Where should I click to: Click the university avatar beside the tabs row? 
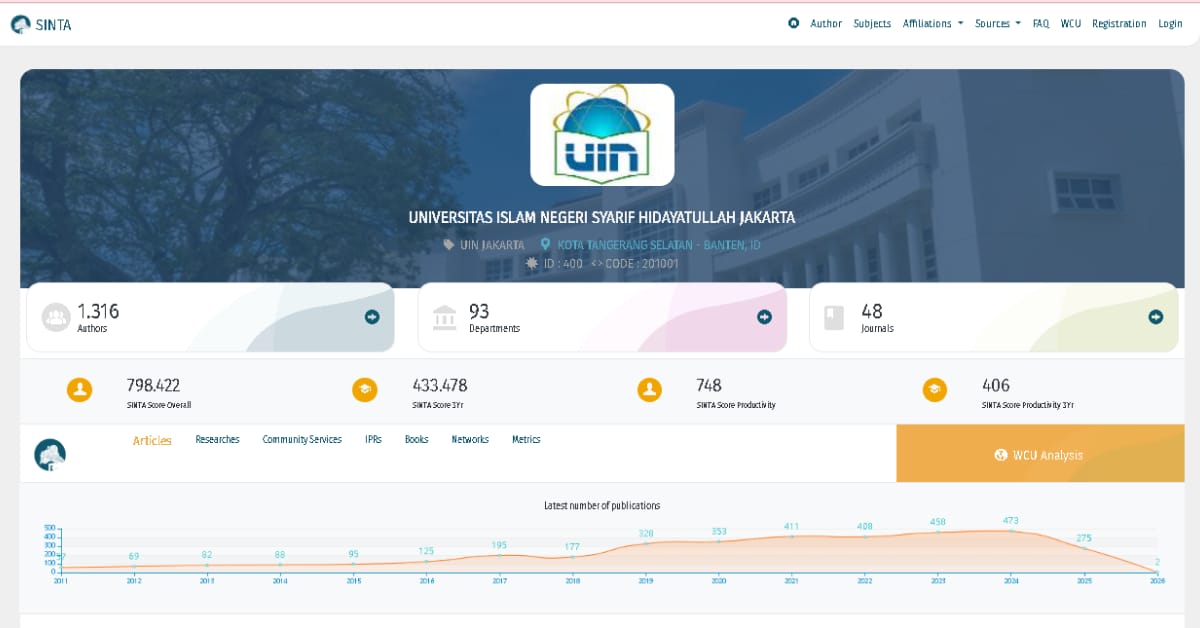tap(49, 453)
